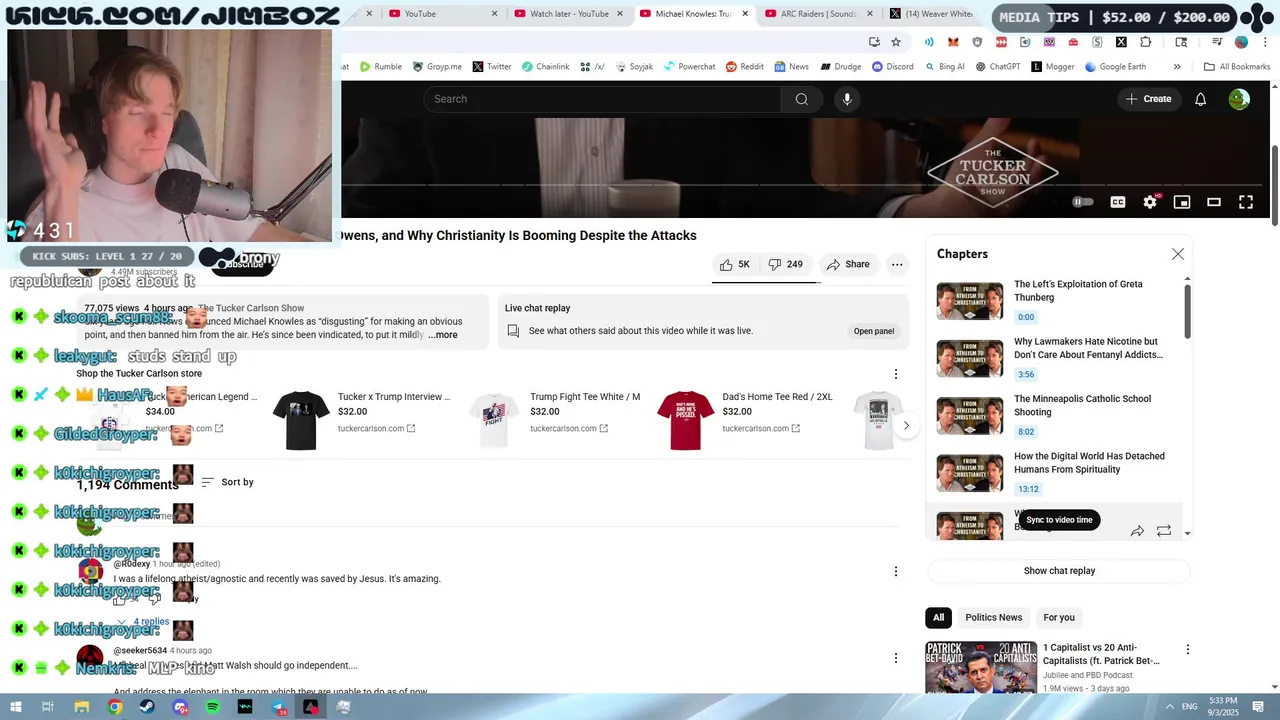1280x720 pixels.
Task: Type in the YouTube search box
Action: point(603,99)
